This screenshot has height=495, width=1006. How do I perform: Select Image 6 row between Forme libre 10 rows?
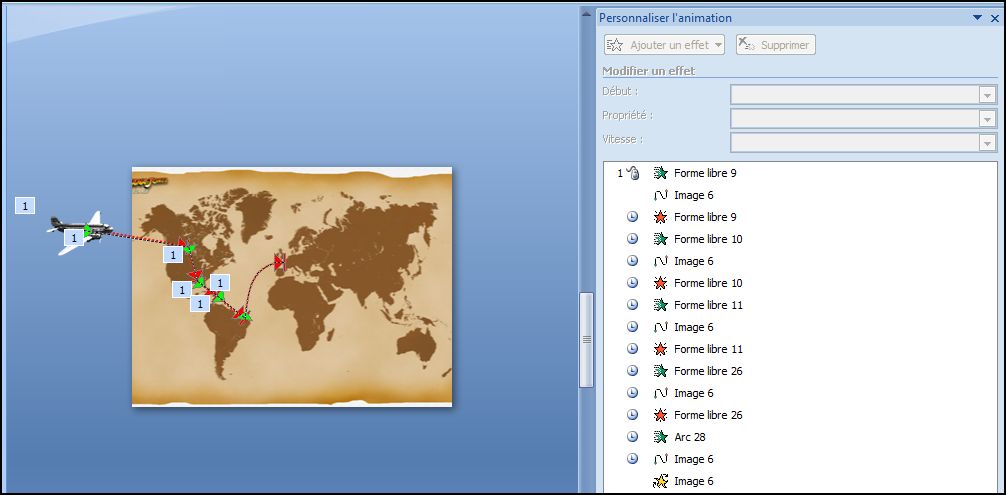694,261
